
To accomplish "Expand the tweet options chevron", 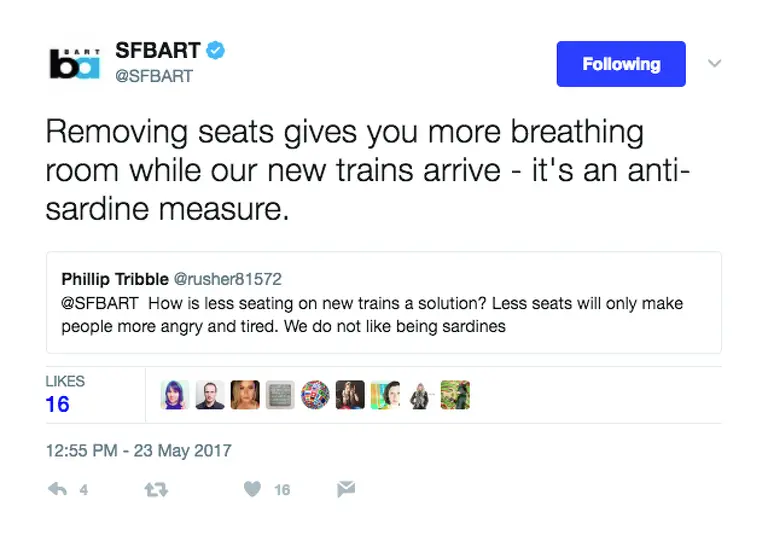I will [x=714, y=63].
